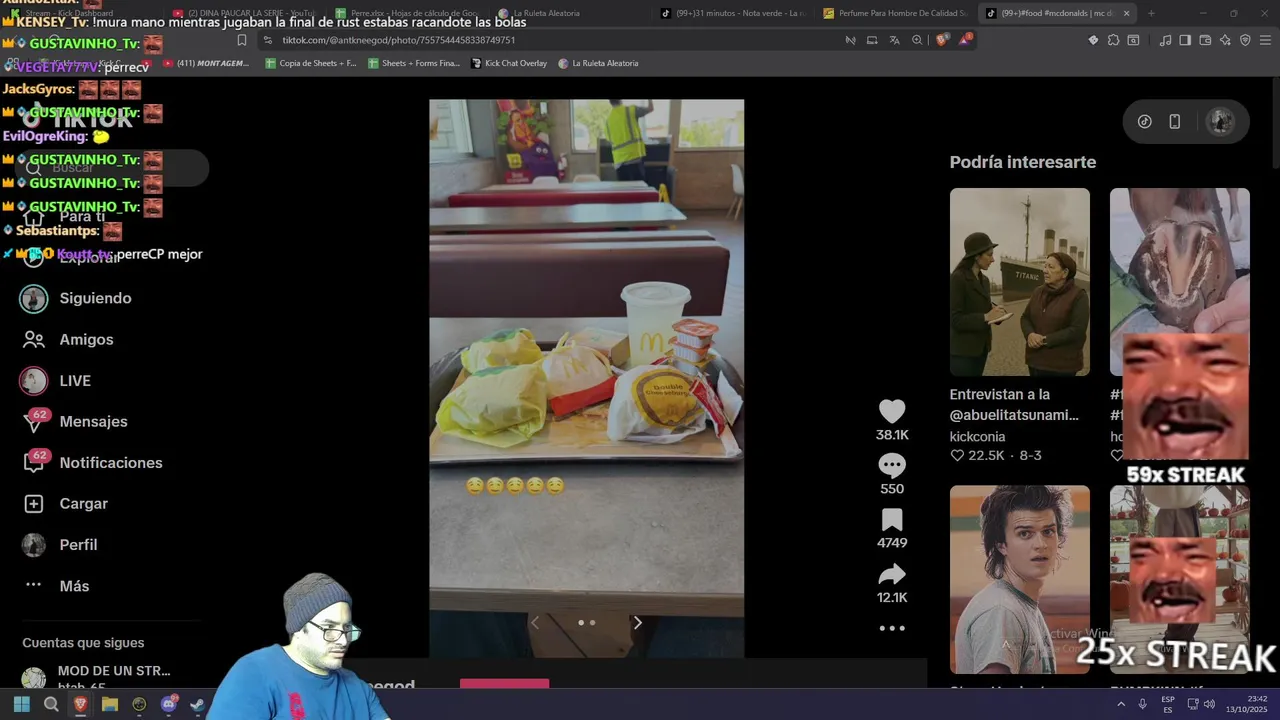Image resolution: width=1280 pixels, height=720 pixels.
Task: Open Amigos in TikTok sidebar
Action: (x=86, y=339)
